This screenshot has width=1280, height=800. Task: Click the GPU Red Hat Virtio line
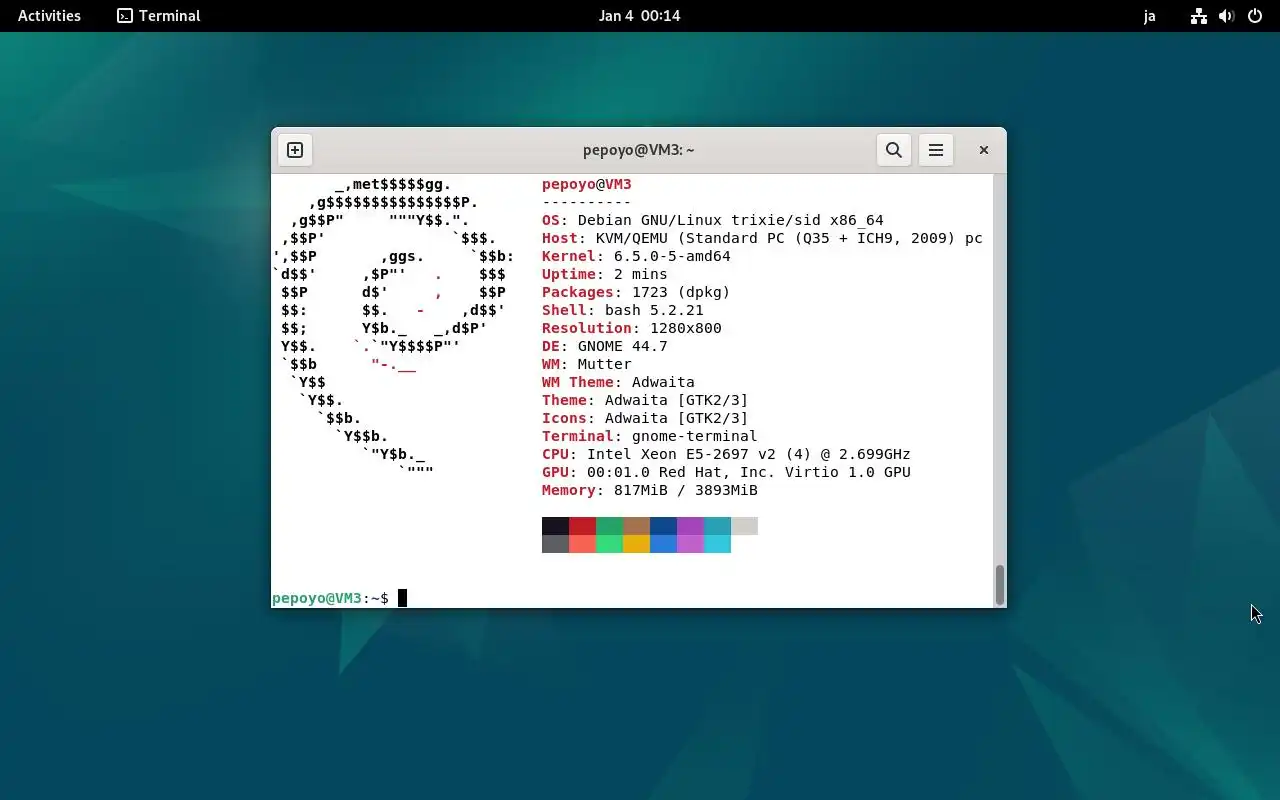click(x=726, y=472)
